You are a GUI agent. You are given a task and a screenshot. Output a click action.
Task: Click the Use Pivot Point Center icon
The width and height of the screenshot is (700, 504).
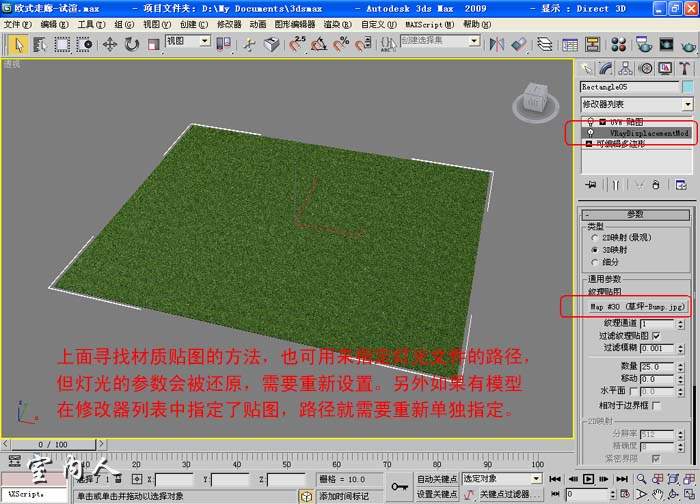coord(223,44)
